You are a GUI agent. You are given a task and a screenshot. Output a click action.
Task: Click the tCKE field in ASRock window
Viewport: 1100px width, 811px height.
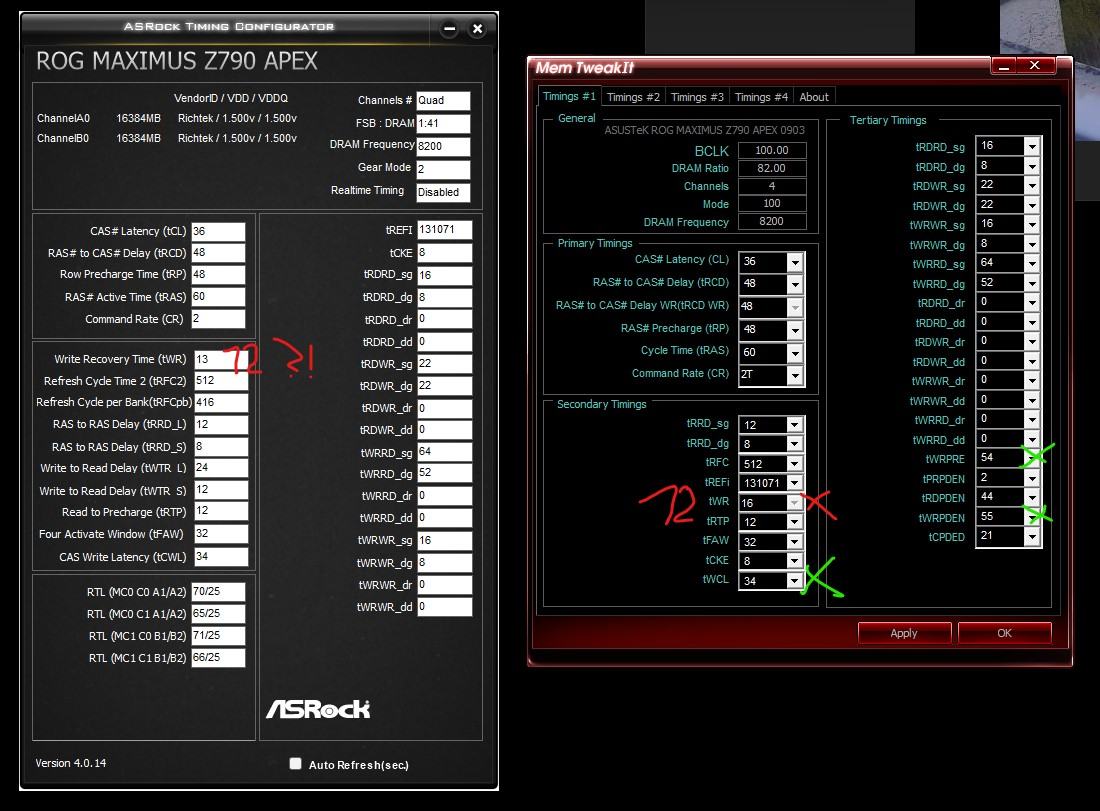tap(445, 253)
